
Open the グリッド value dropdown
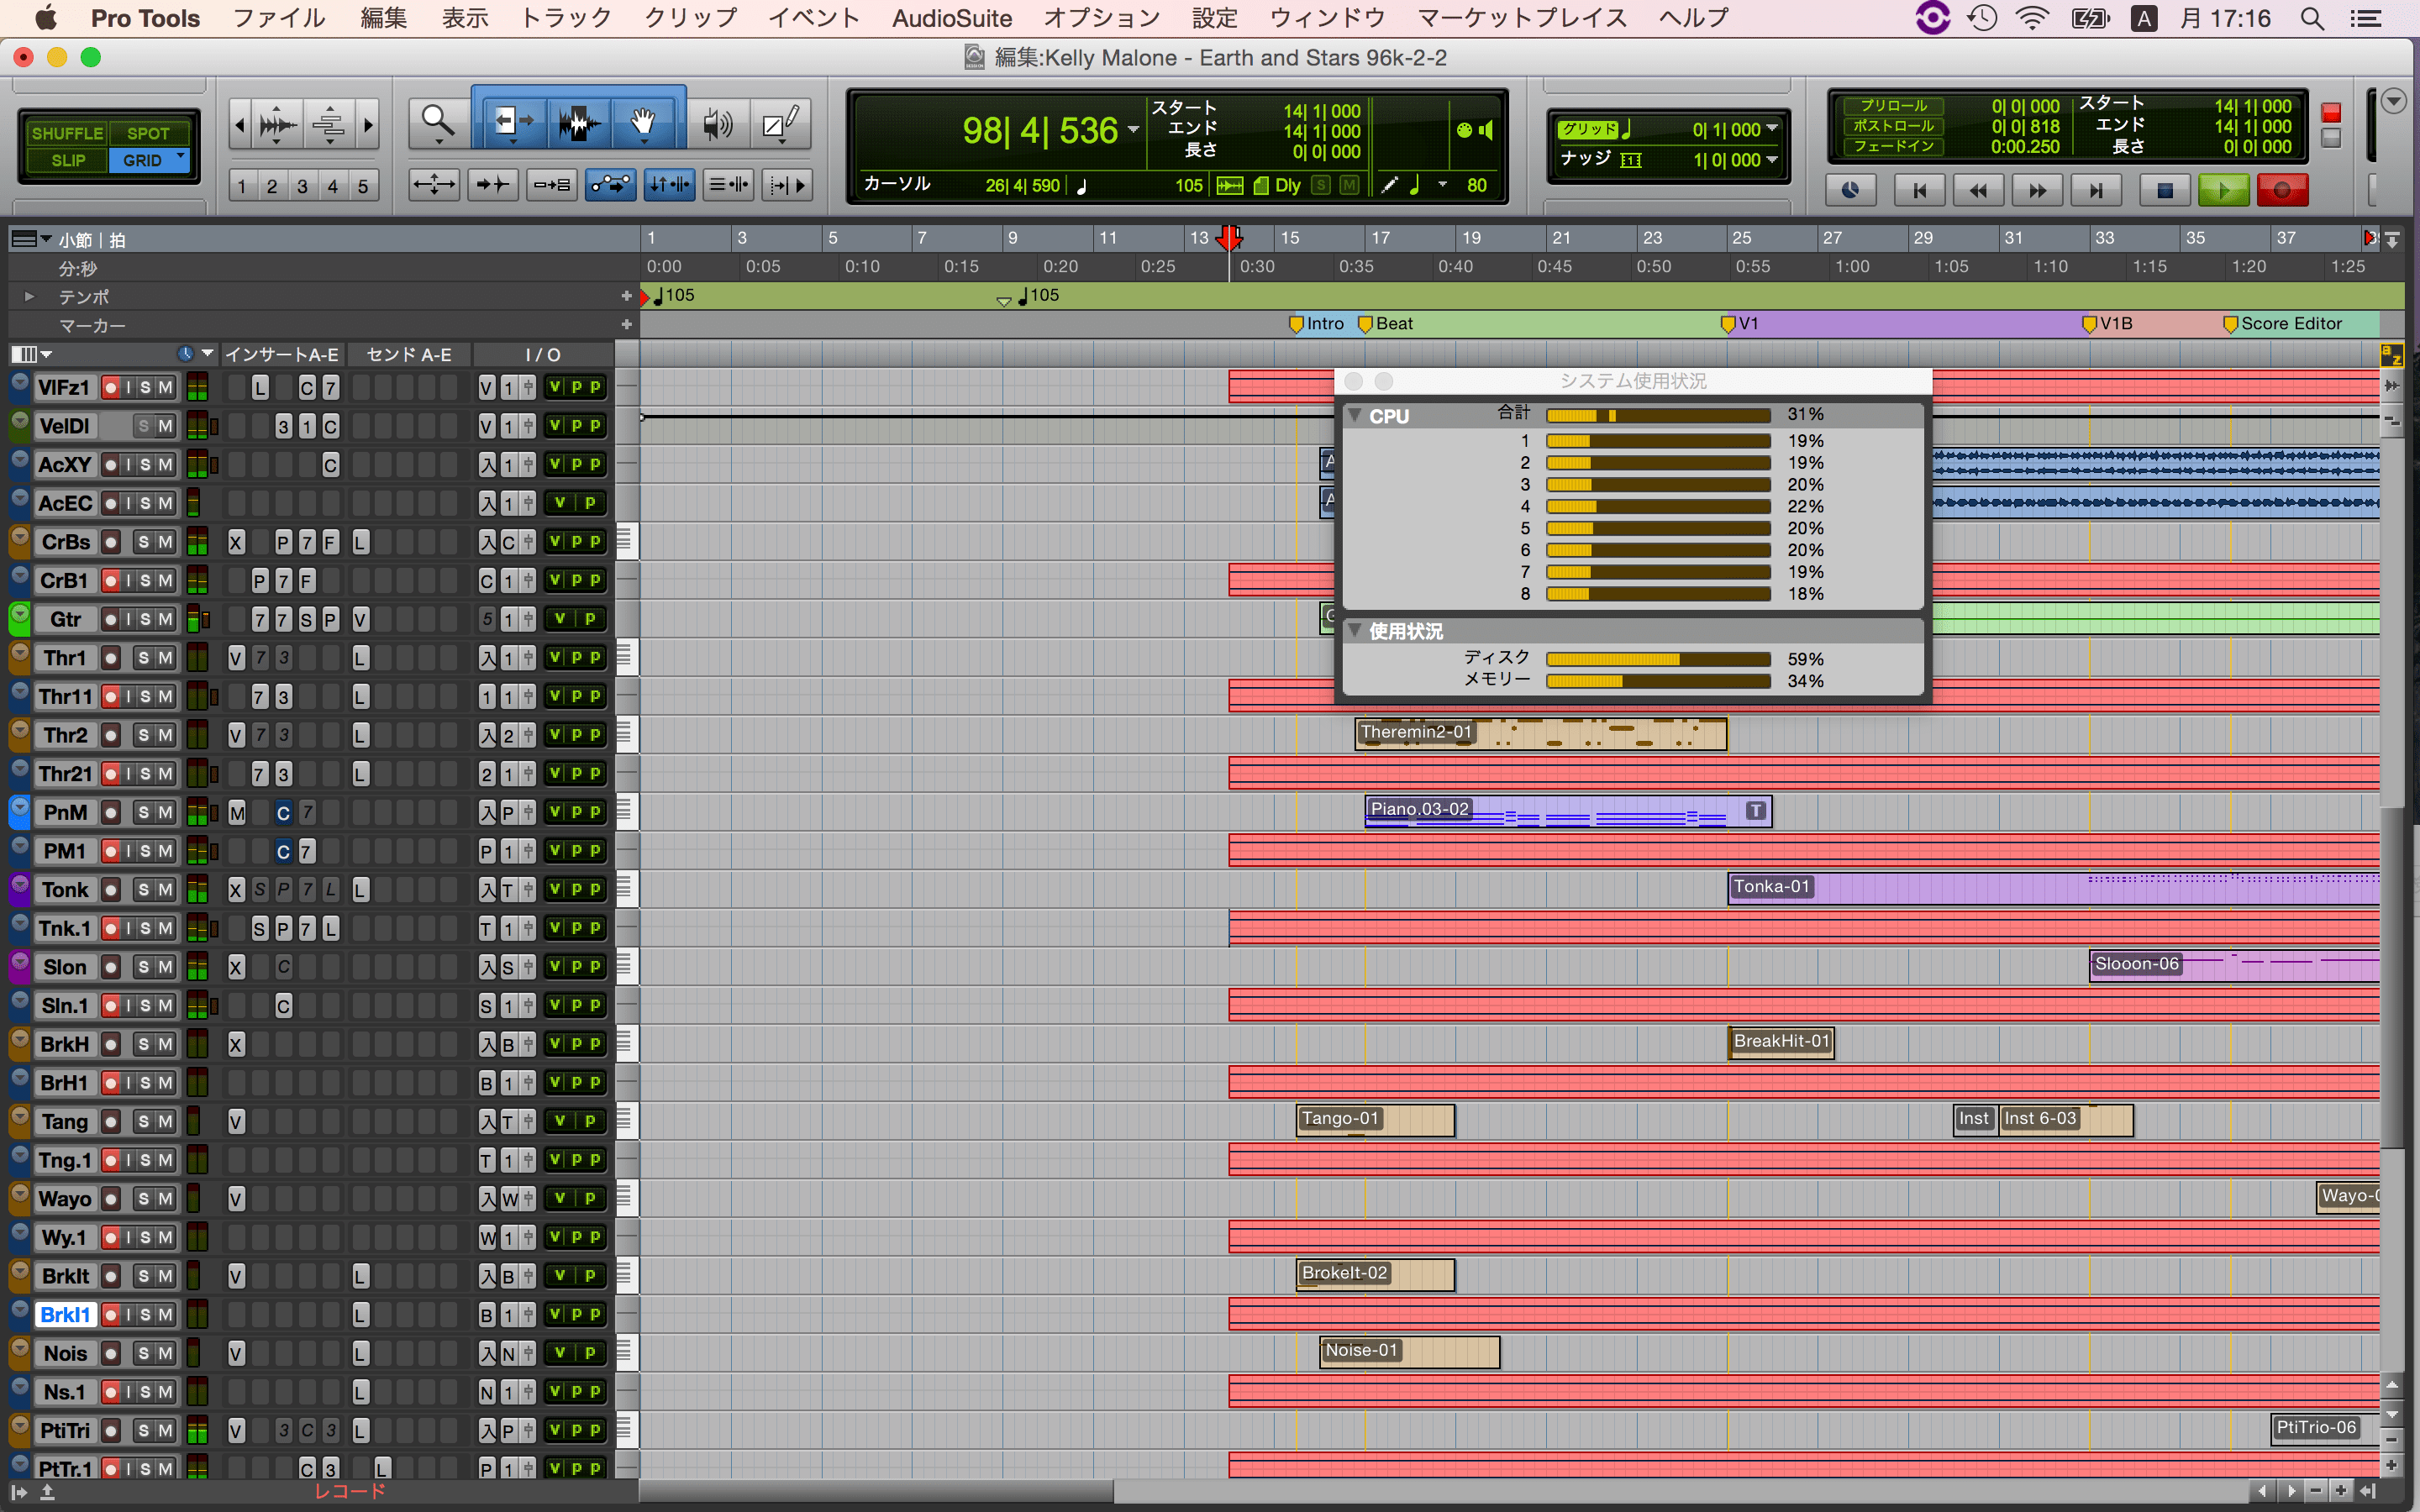pos(1773,129)
